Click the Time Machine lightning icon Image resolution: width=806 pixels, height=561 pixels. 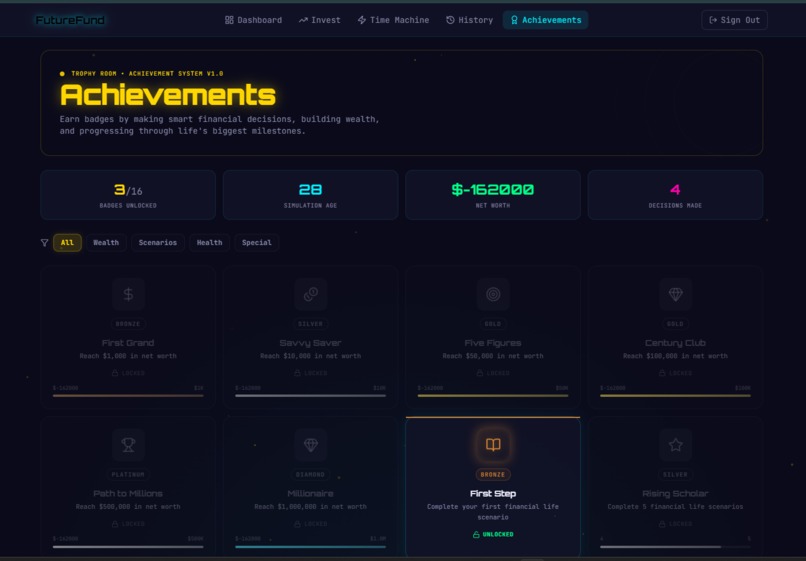(x=362, y=20)
